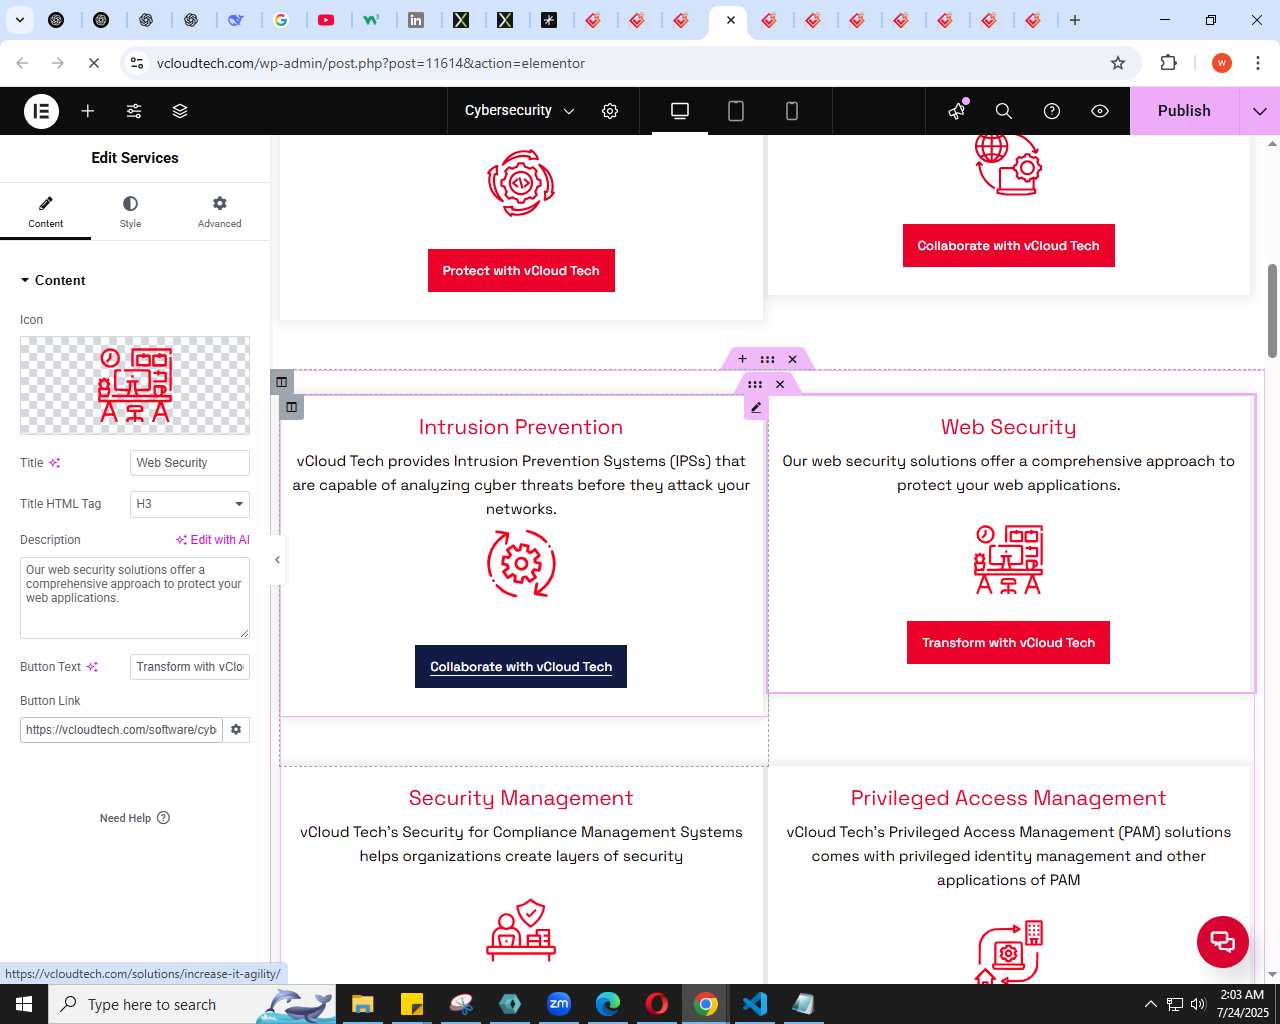
Task: Select the Web Security heading
Action: pyautogui.click(x=1008, y=427)
